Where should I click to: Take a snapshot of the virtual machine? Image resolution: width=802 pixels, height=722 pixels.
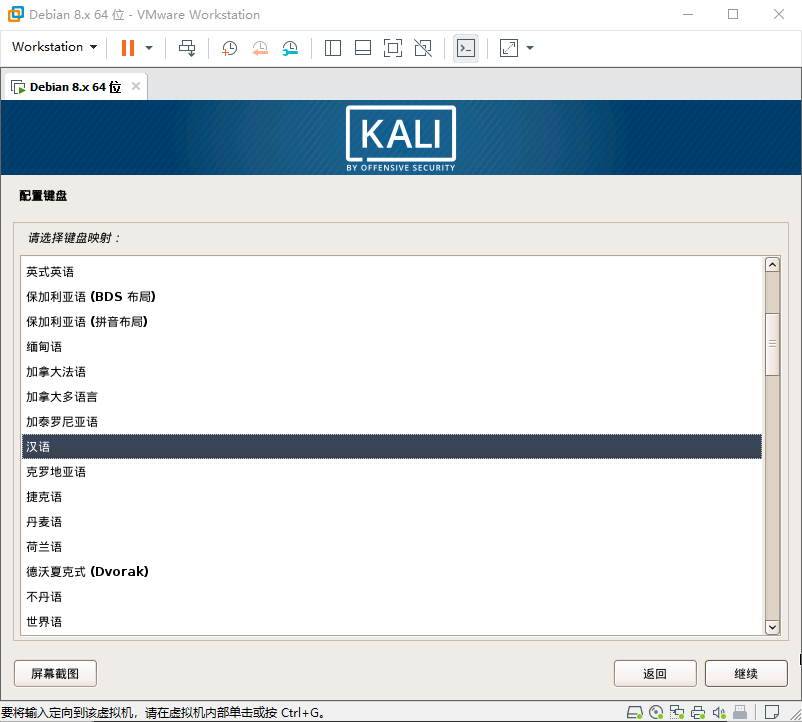(x=229, y=48)
